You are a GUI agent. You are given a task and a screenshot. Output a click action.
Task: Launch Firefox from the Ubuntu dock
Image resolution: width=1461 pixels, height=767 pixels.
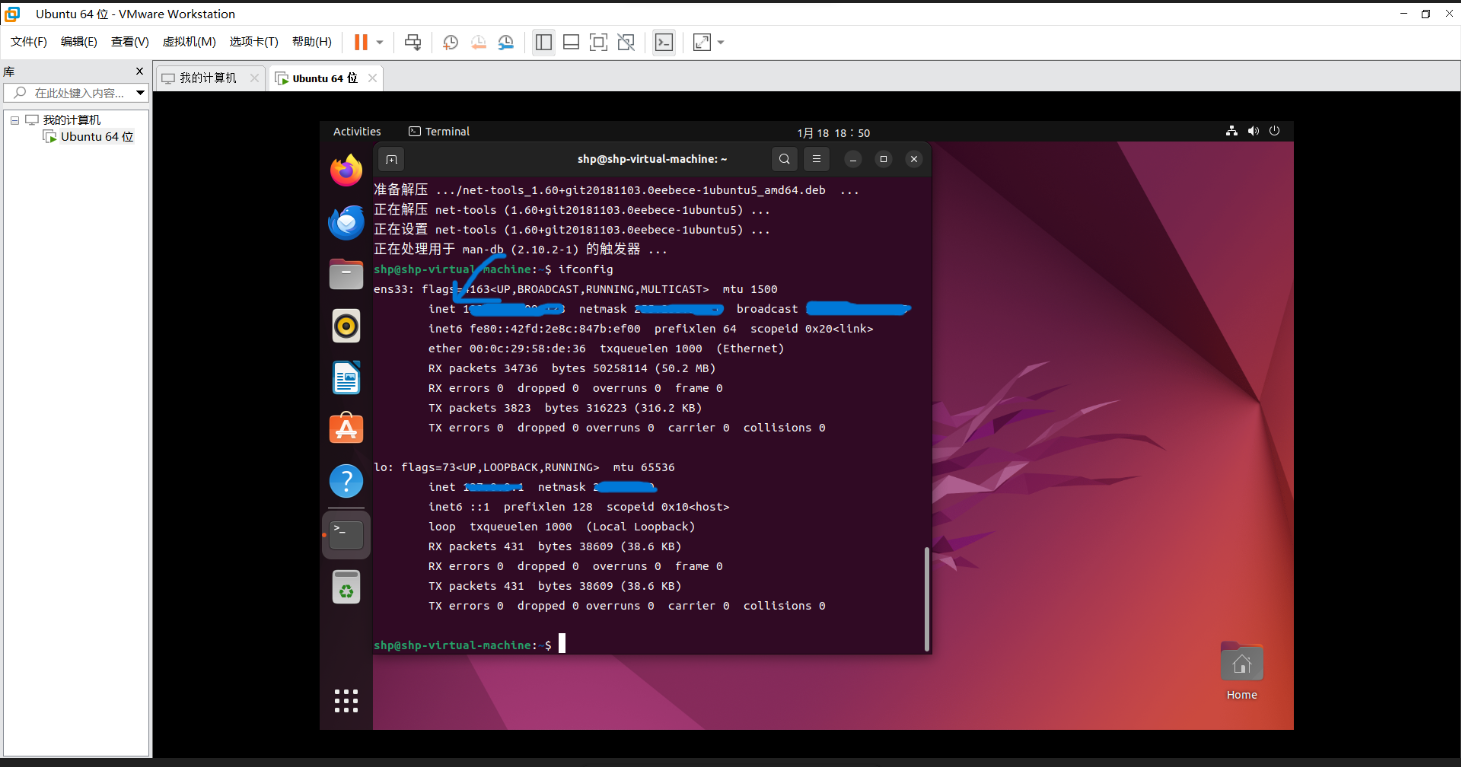tap(345, 170)
